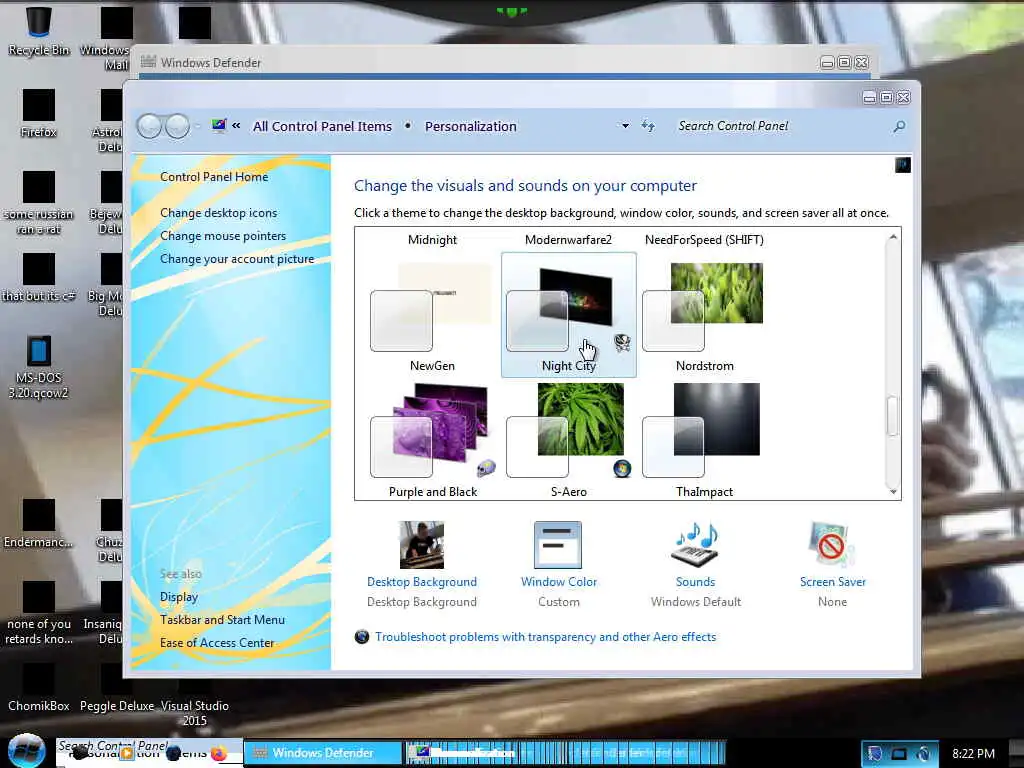Click the help icon in the top-right corner
1024x768 pixels.
(x=903, y=165)
